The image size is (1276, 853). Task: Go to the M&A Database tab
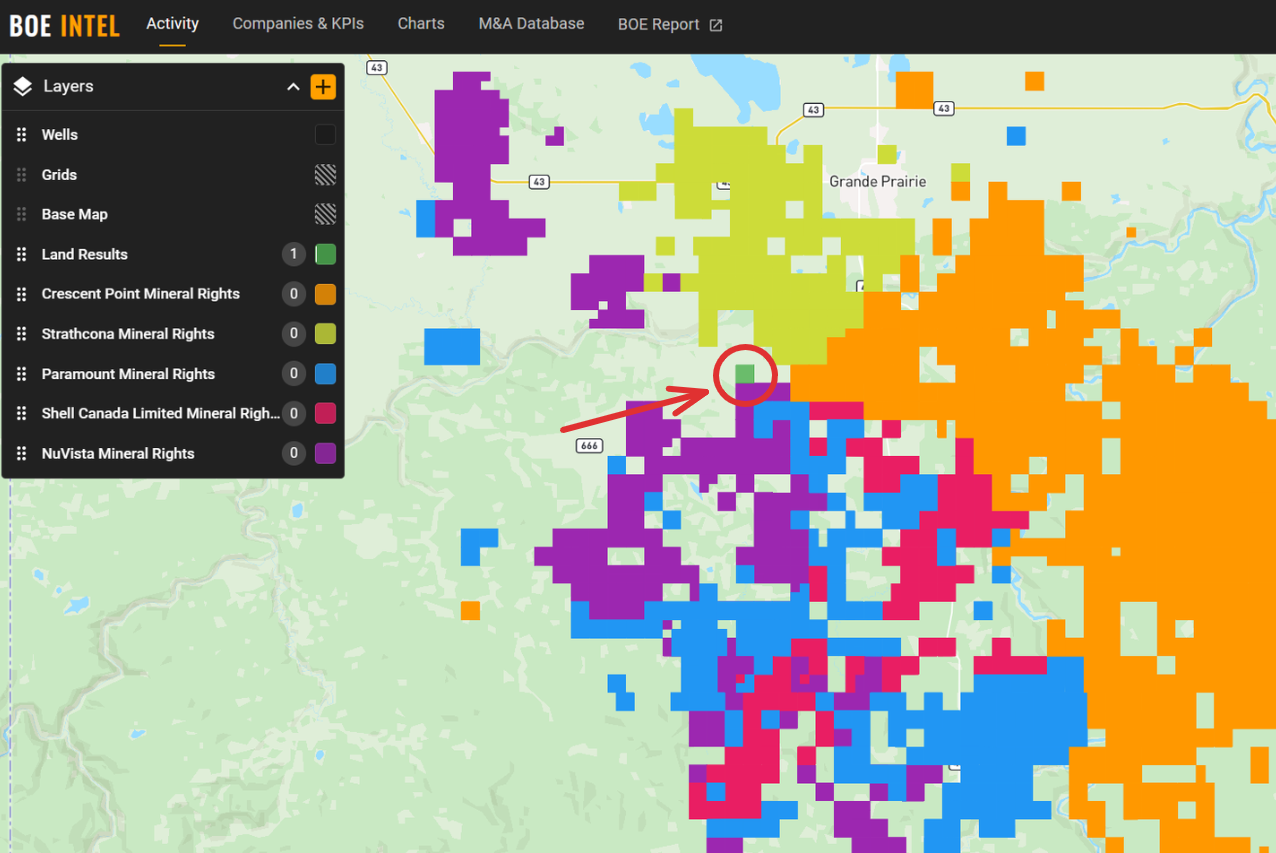531,23
